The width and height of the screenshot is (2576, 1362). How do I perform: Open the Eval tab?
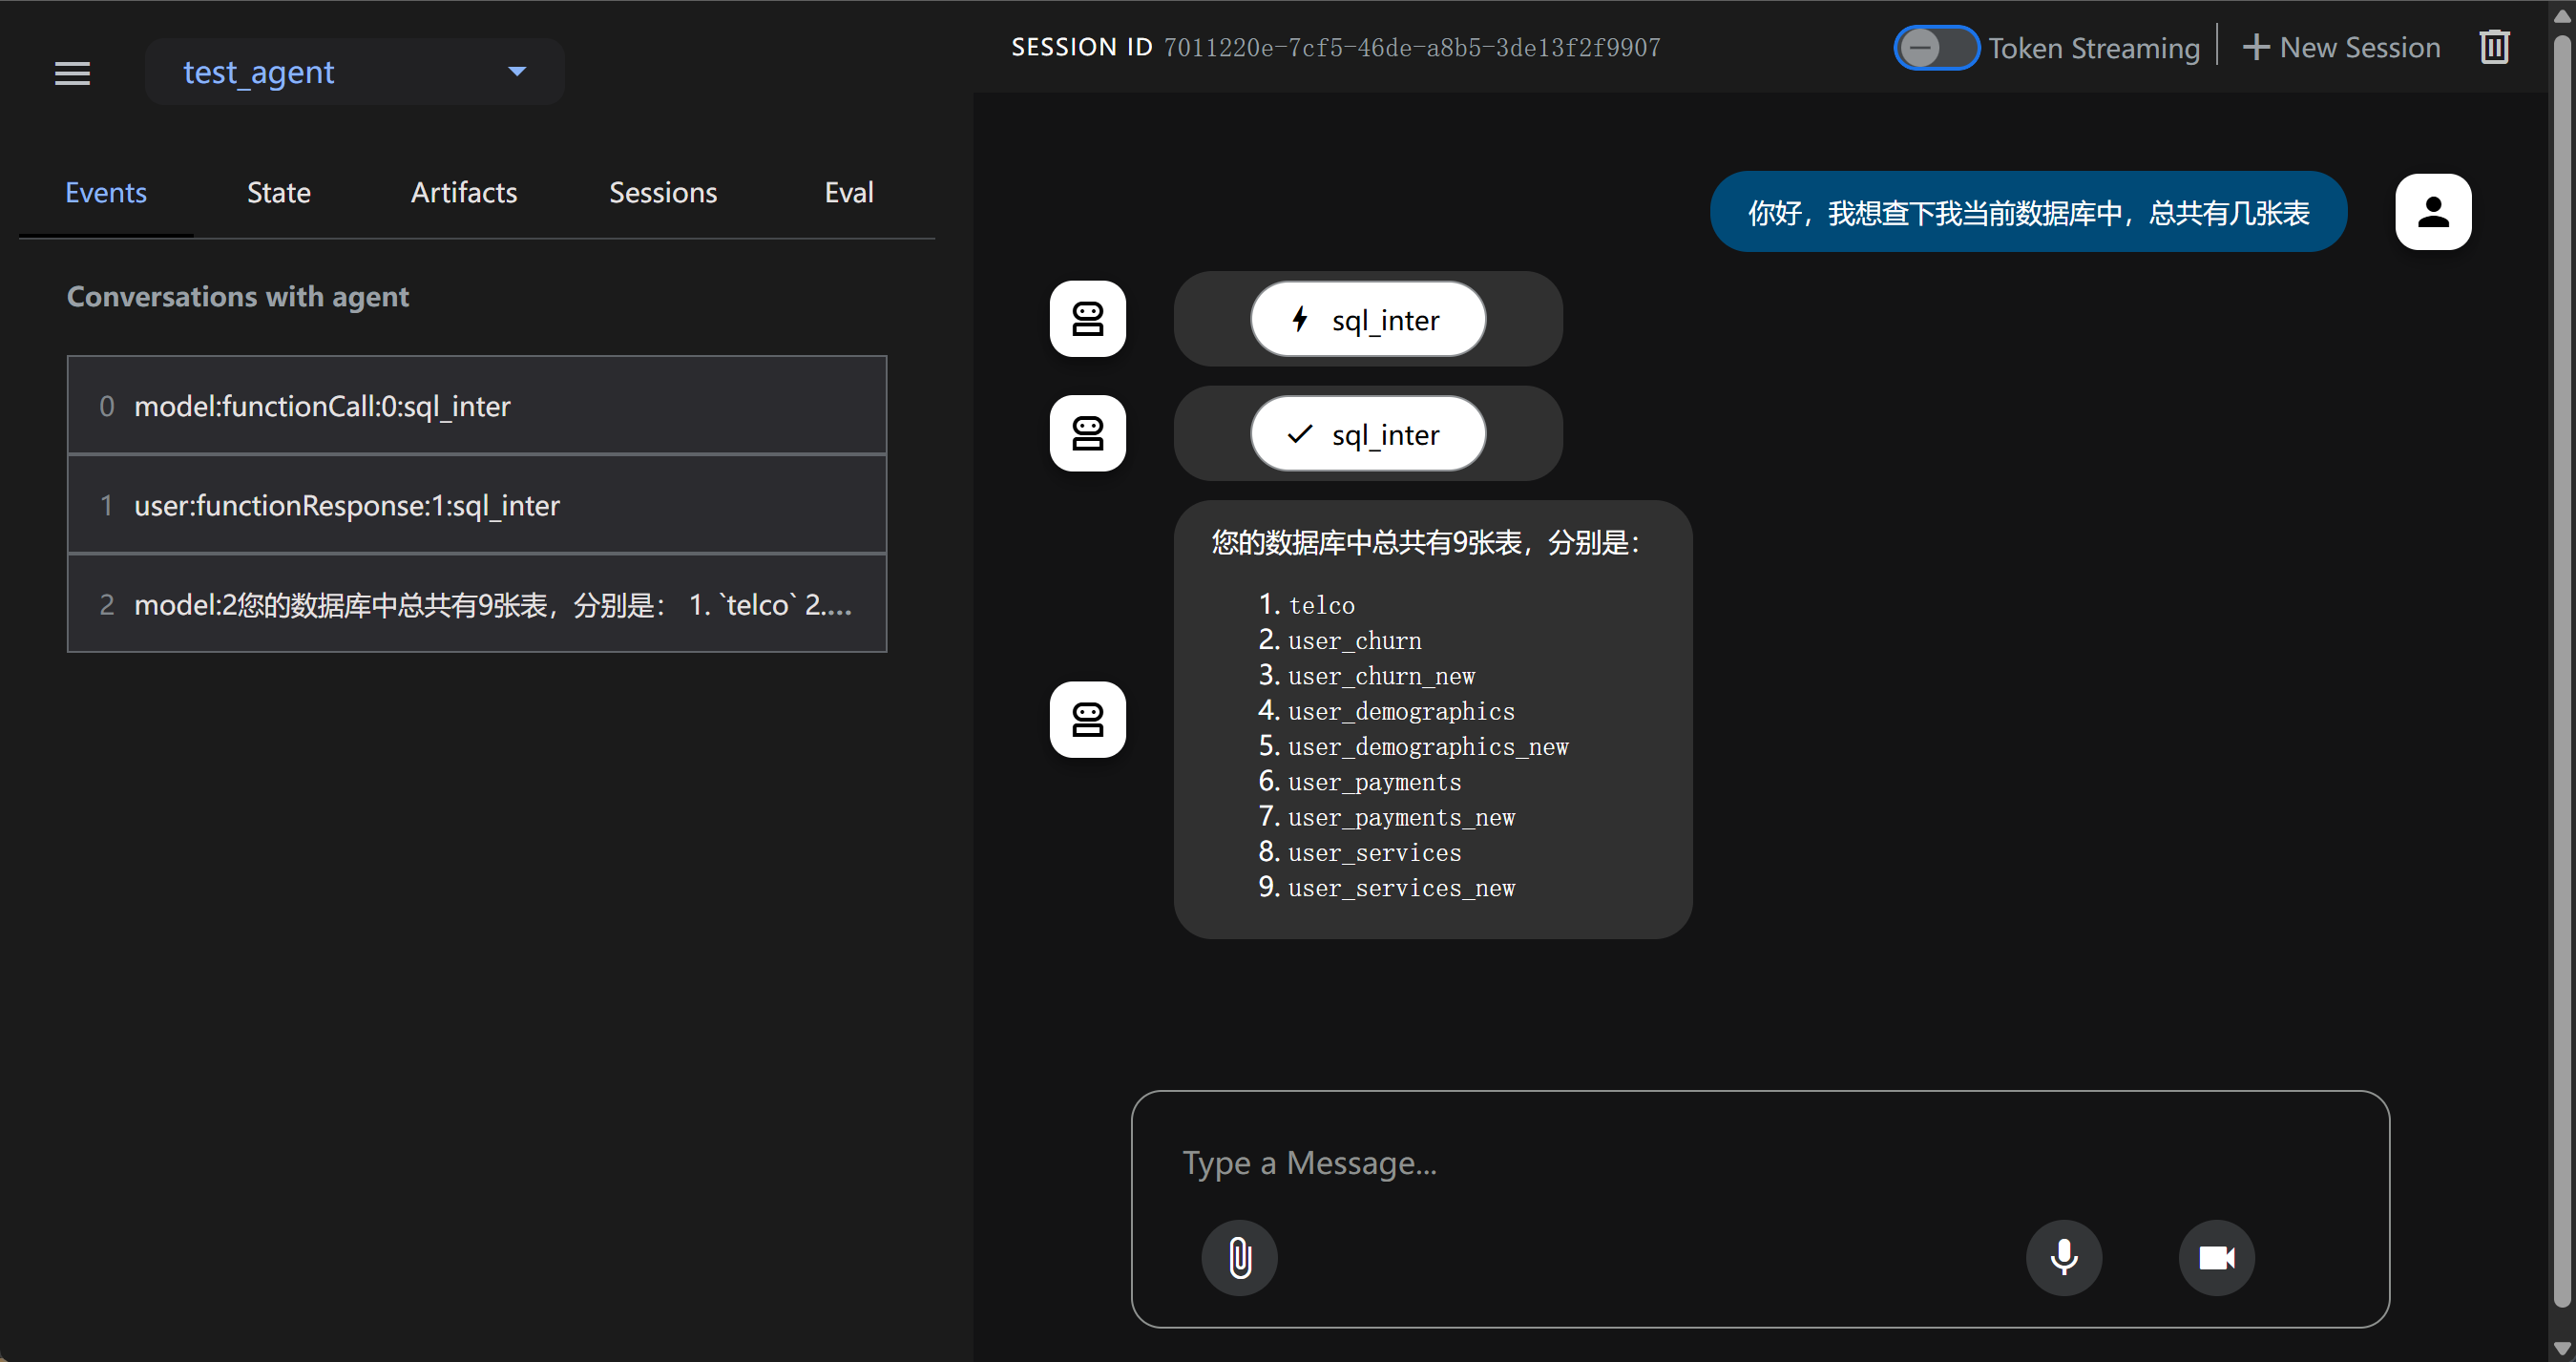(x=849, y=192)
